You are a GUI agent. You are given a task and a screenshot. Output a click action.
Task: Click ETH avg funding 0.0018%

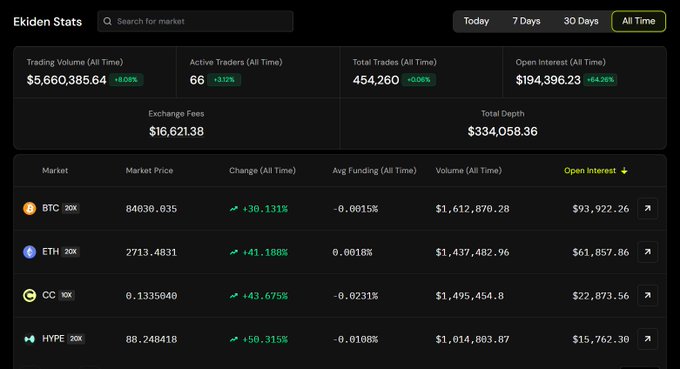tap(352, 252)
